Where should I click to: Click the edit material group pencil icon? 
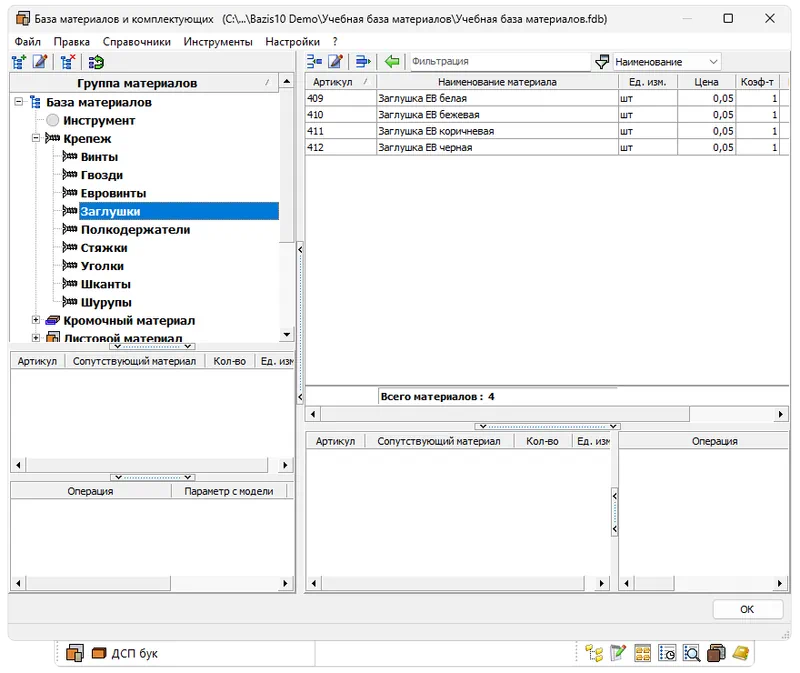[40, 62]
